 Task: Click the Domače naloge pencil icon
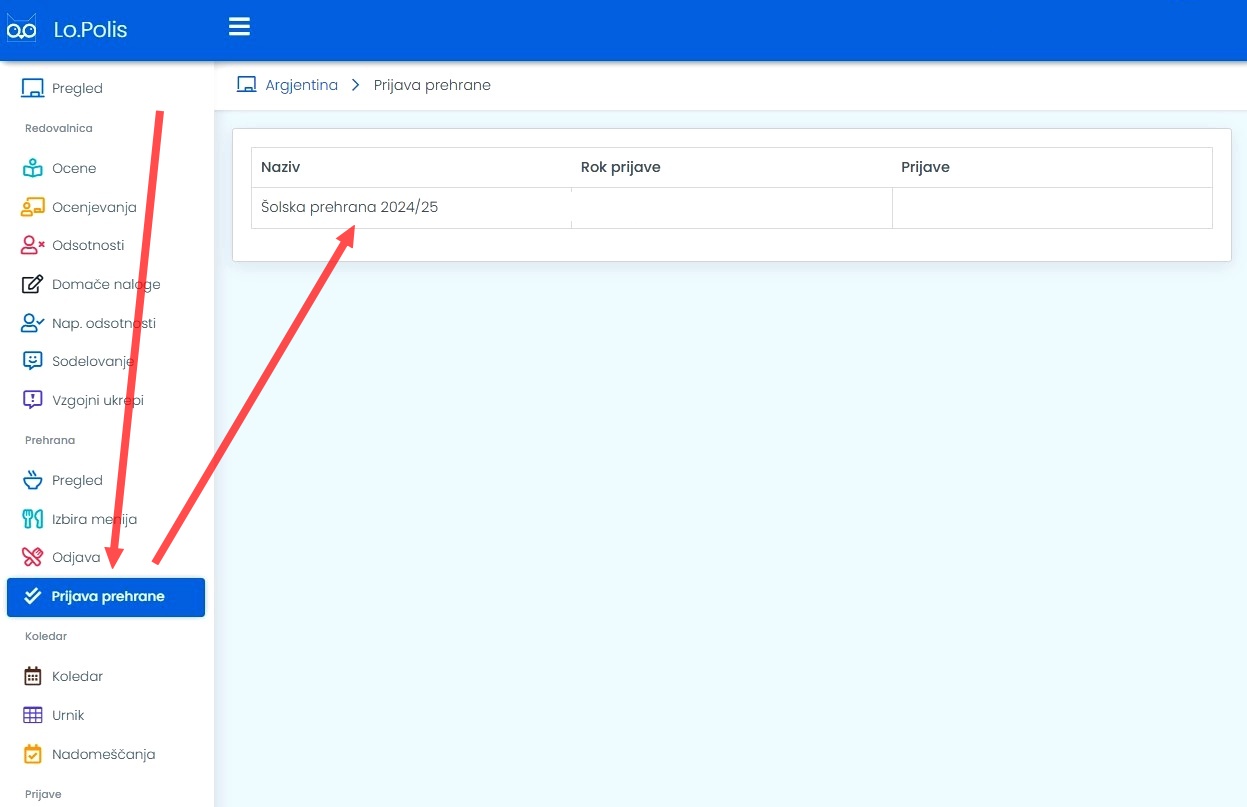point(33,284)
